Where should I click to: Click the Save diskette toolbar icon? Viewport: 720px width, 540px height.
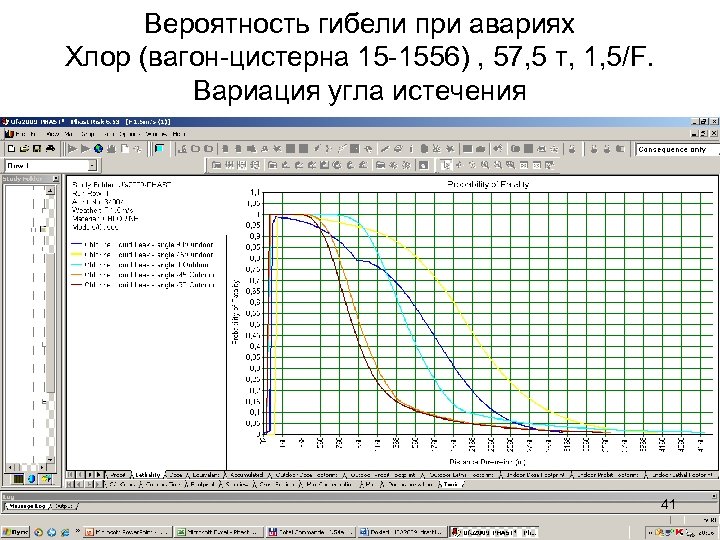click(x=37, y=148)
